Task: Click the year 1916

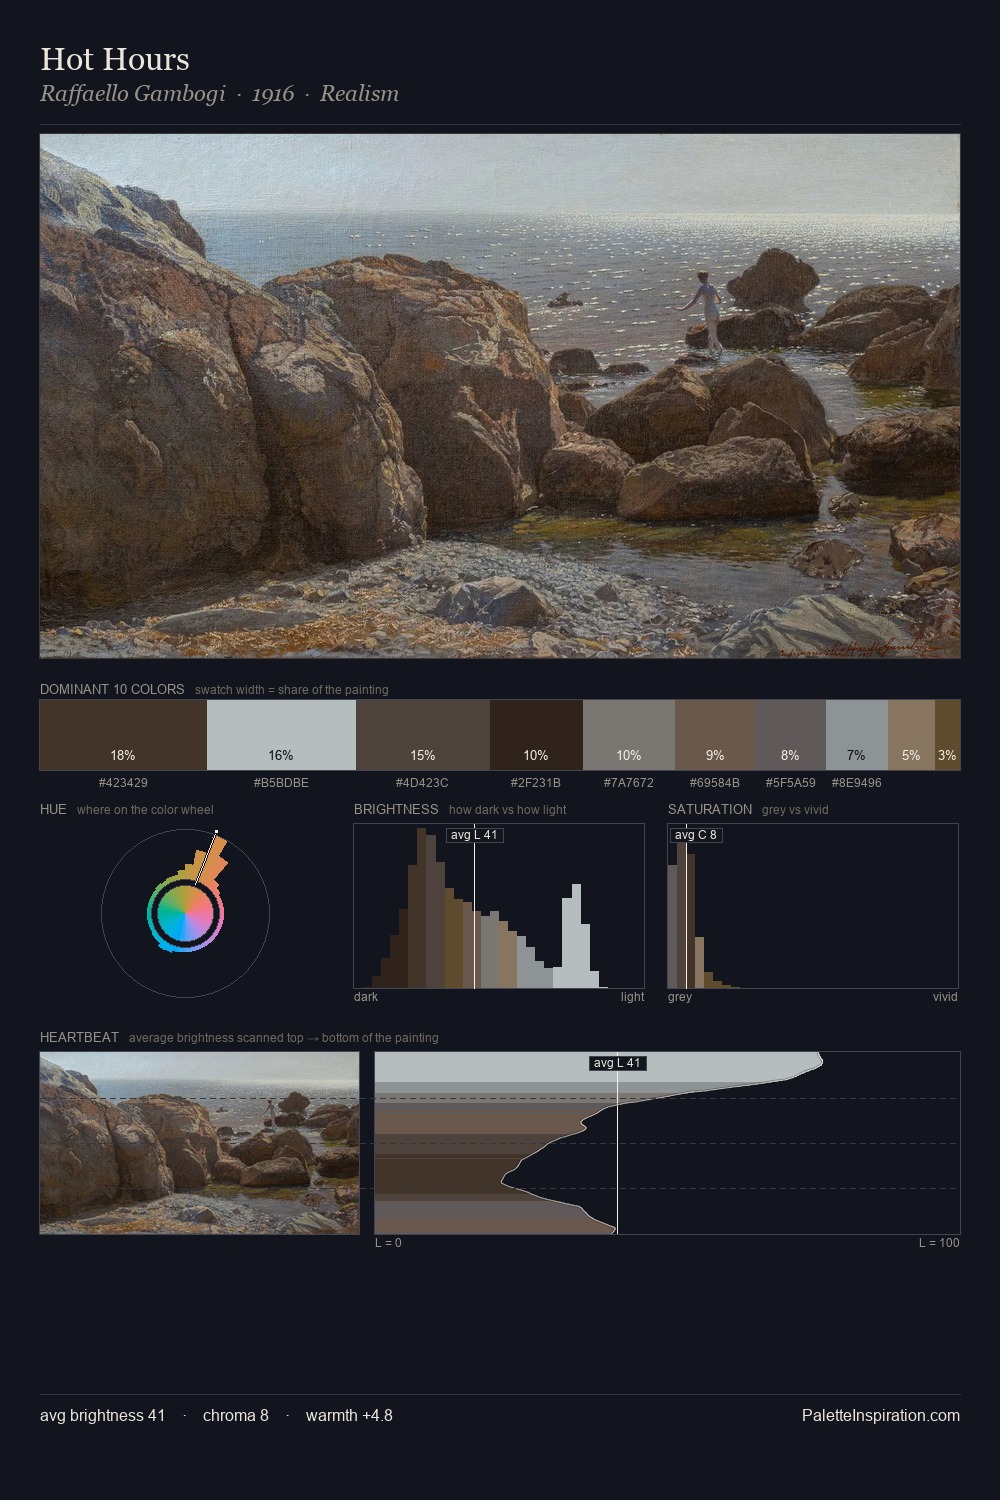Action: [273, 94]
